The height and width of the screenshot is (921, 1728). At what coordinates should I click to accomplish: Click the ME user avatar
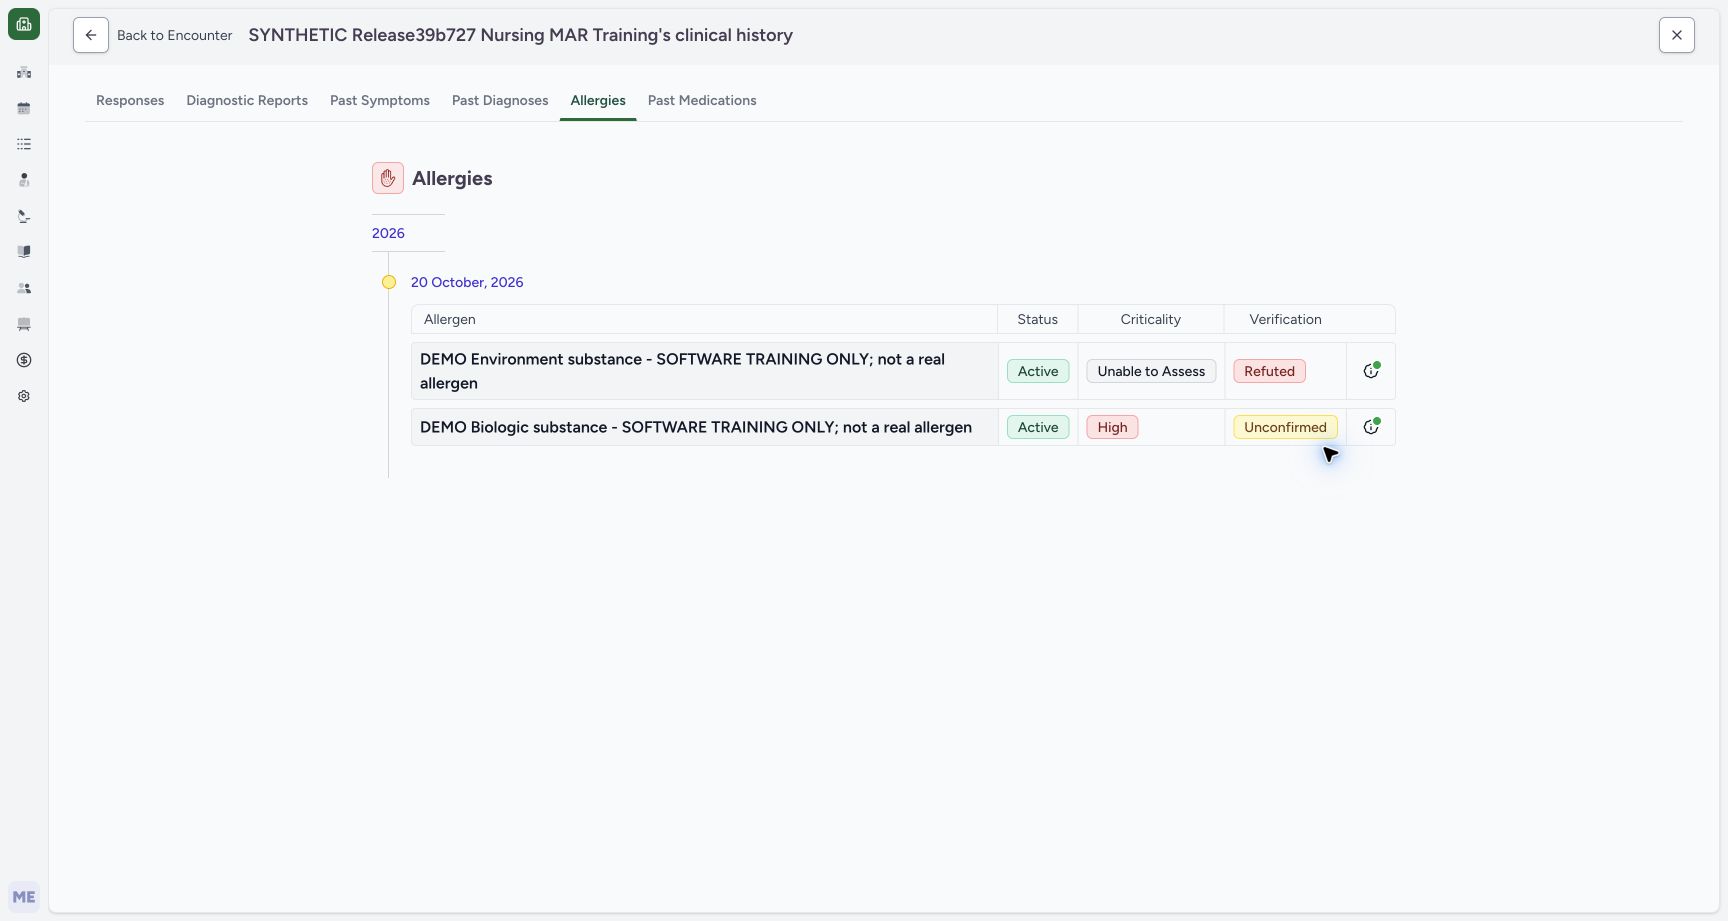(x=24, y=897)
